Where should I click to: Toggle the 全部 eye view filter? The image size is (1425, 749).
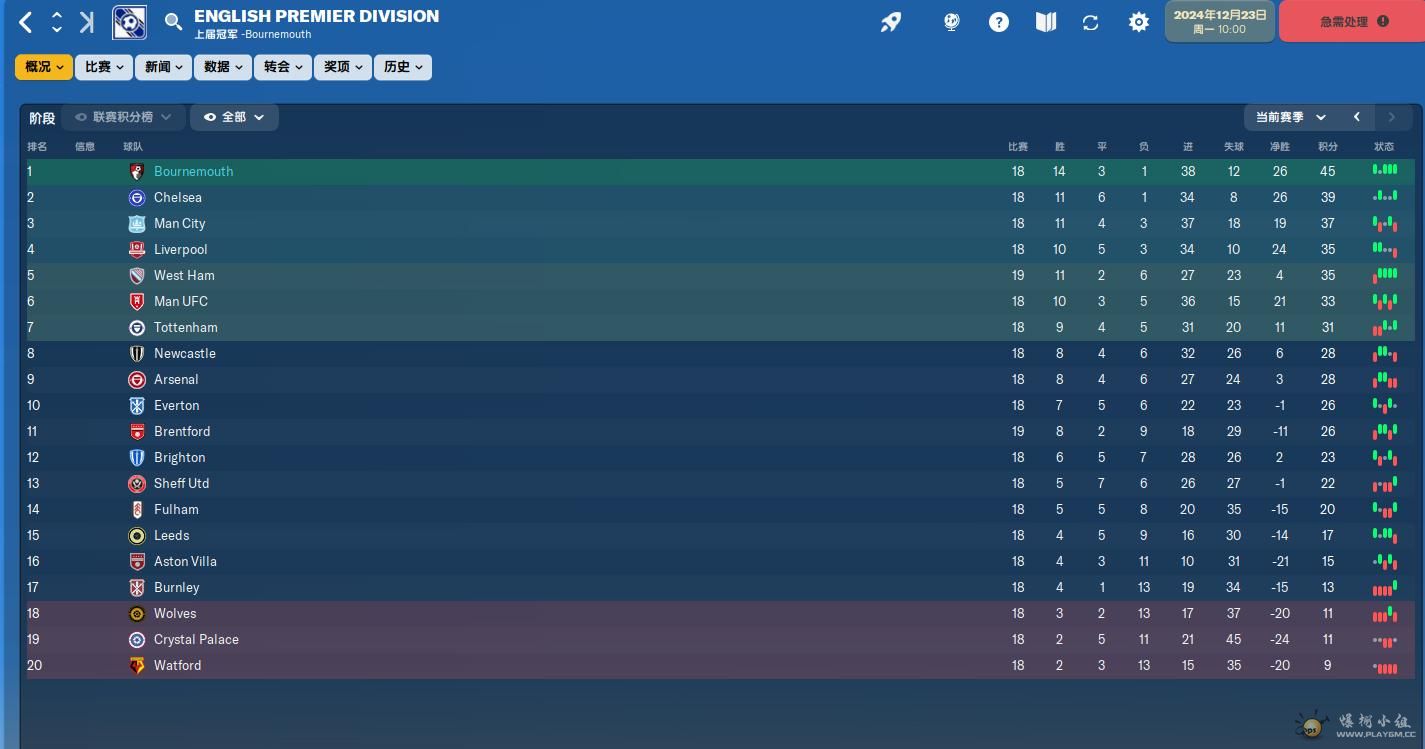[234, 117]
